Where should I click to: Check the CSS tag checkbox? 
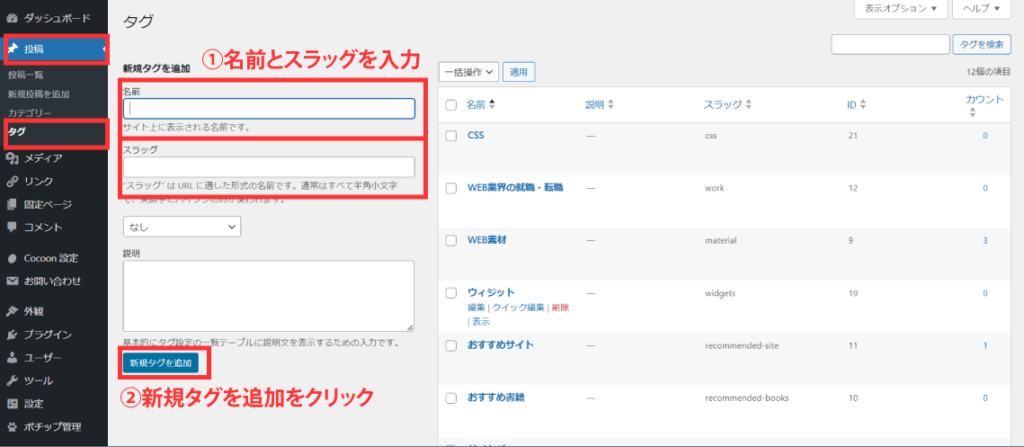pyautogui.click(x=451, y=135)
